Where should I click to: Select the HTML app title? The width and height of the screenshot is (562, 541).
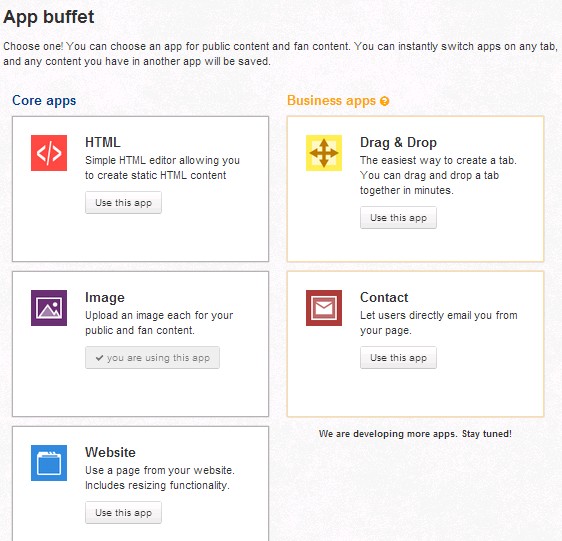pyautogui.click(x=103, y=142)
